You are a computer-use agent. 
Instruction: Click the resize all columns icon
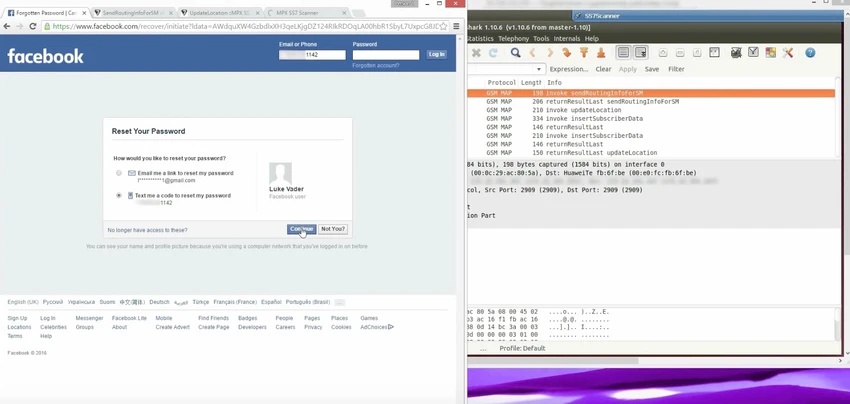714,53
